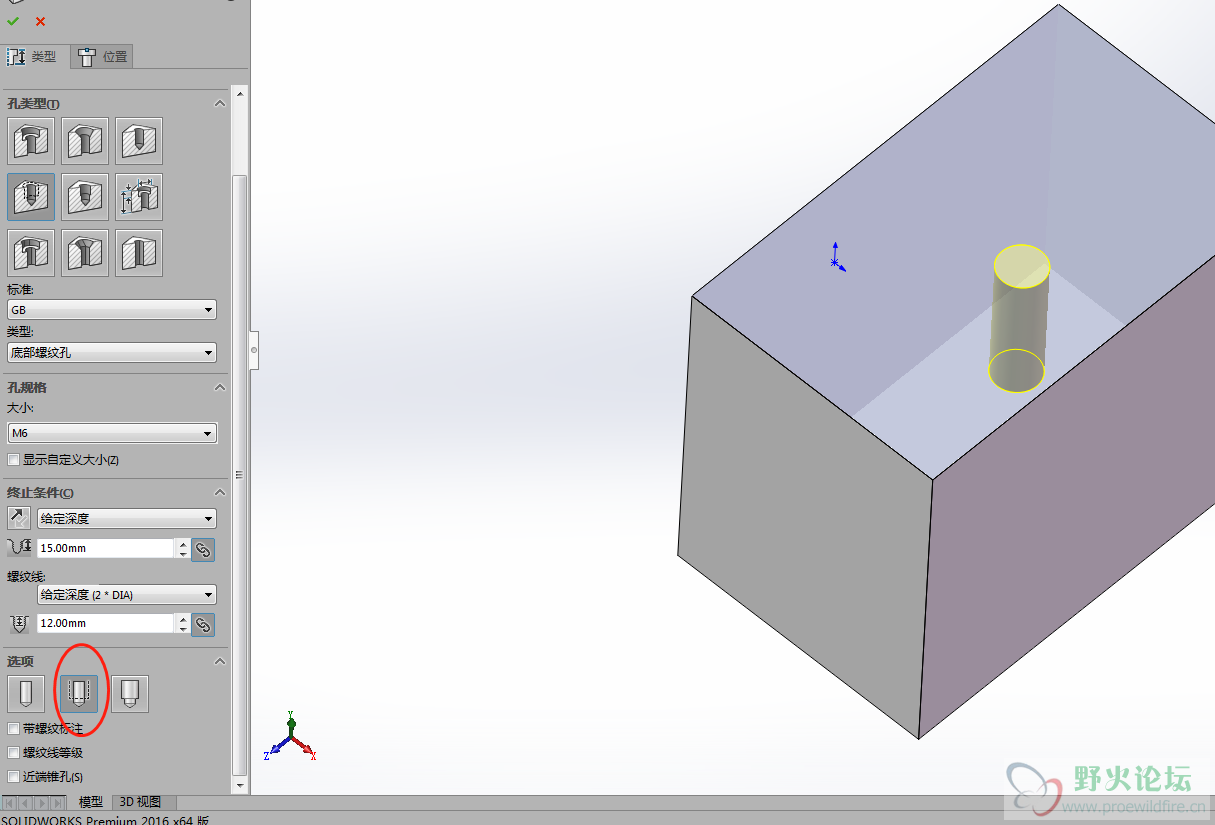Select the simple drilled hole type
The width and height of the screenshot is (1215, 825).
[139, 141]
